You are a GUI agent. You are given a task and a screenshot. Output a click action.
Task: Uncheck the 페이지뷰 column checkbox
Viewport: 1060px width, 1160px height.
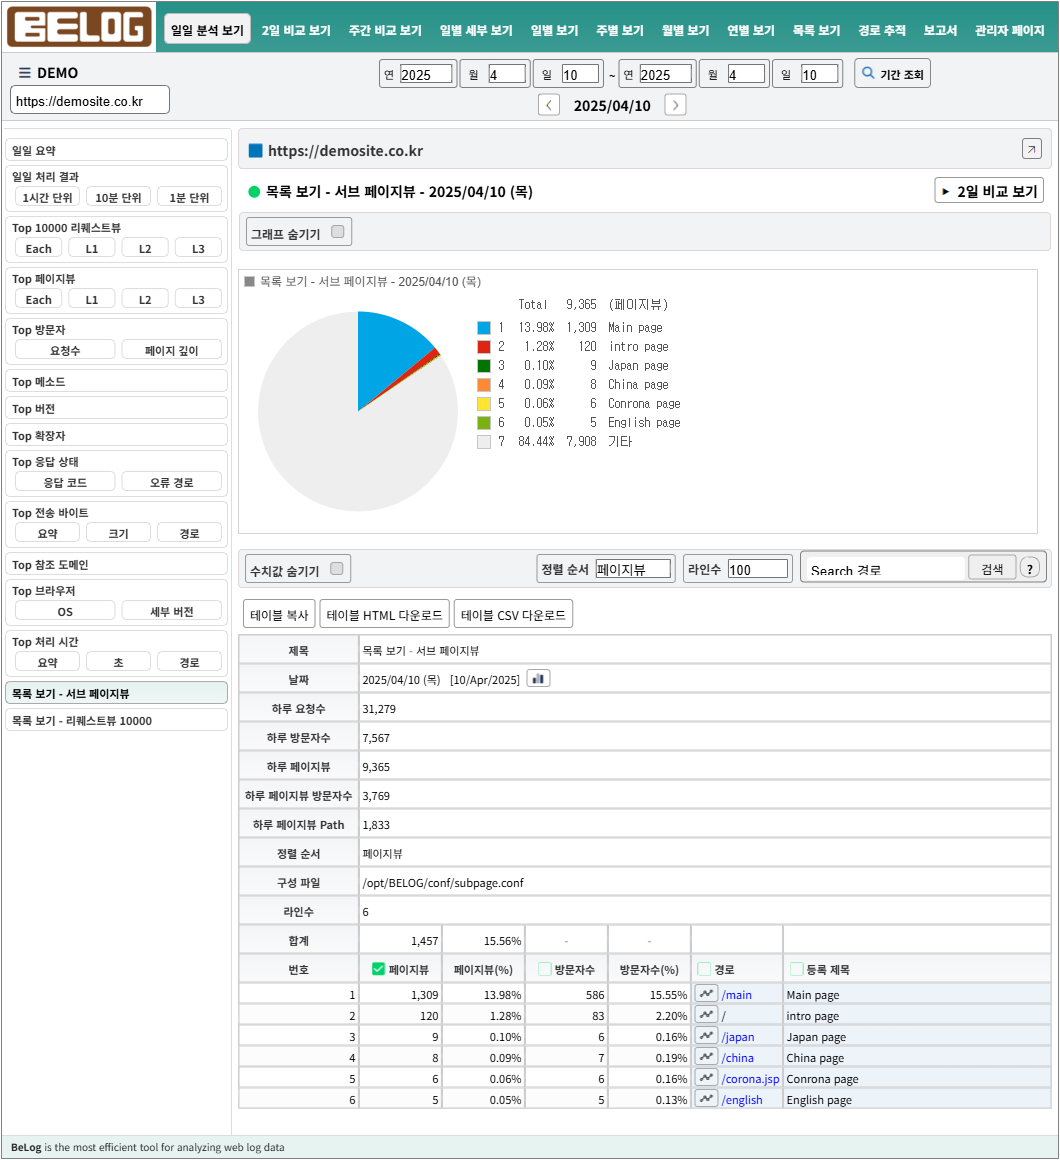tap(379, 969)
